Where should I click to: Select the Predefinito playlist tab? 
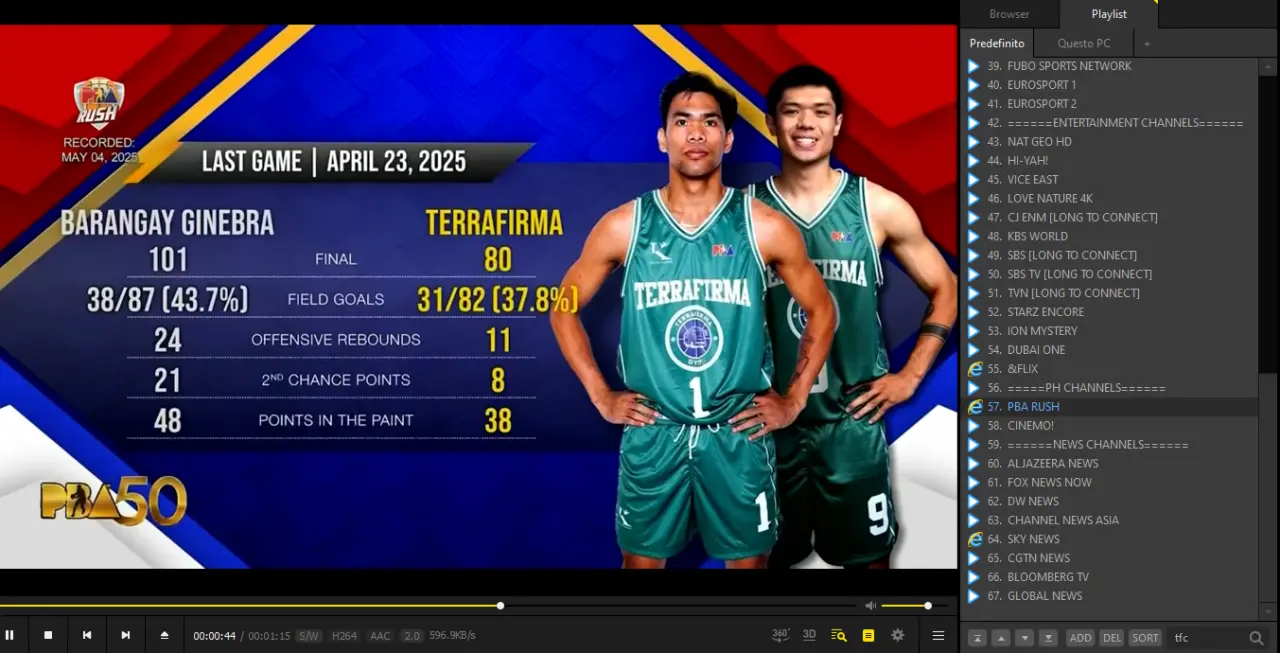[x=997, y=43]
